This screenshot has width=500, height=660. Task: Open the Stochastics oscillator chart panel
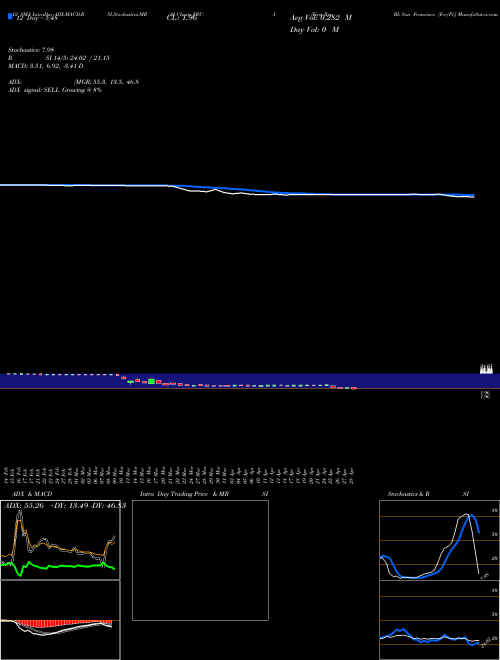(x=439, y=540)
